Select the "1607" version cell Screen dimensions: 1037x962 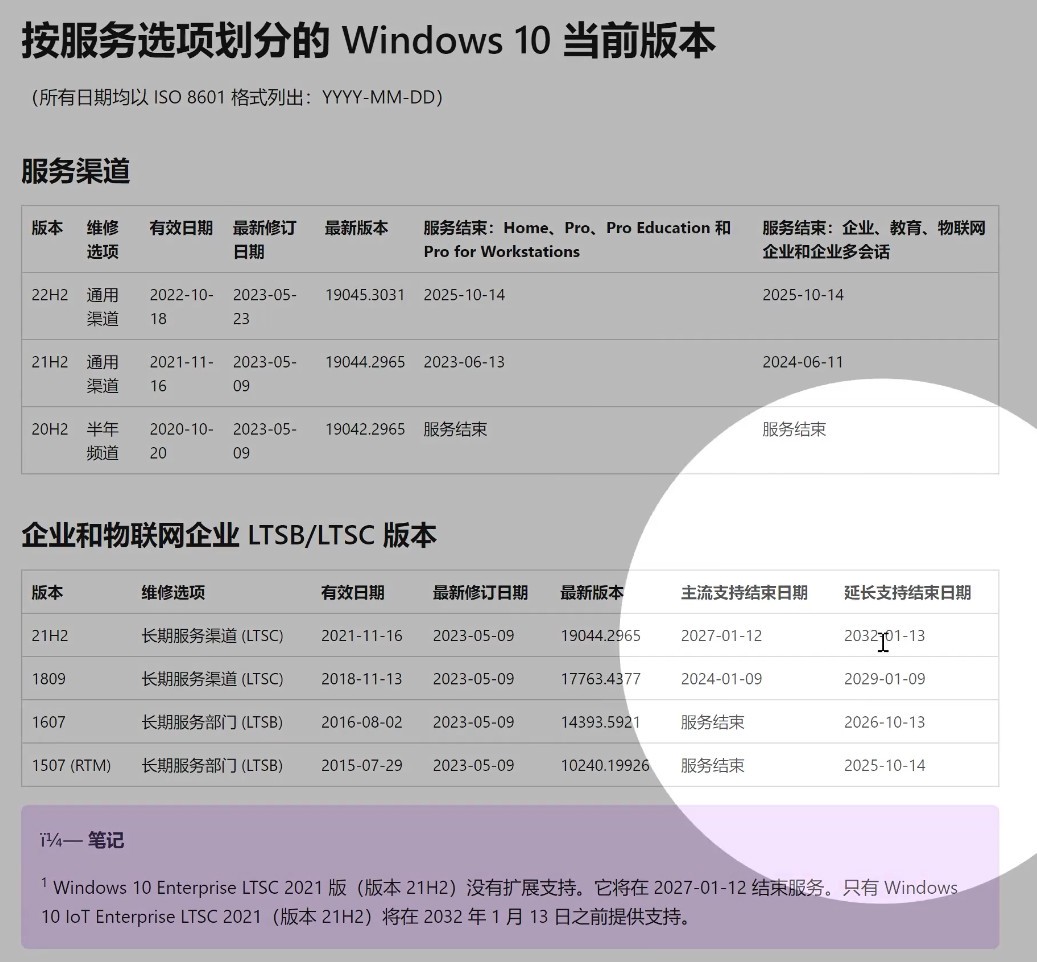(48, 722)
